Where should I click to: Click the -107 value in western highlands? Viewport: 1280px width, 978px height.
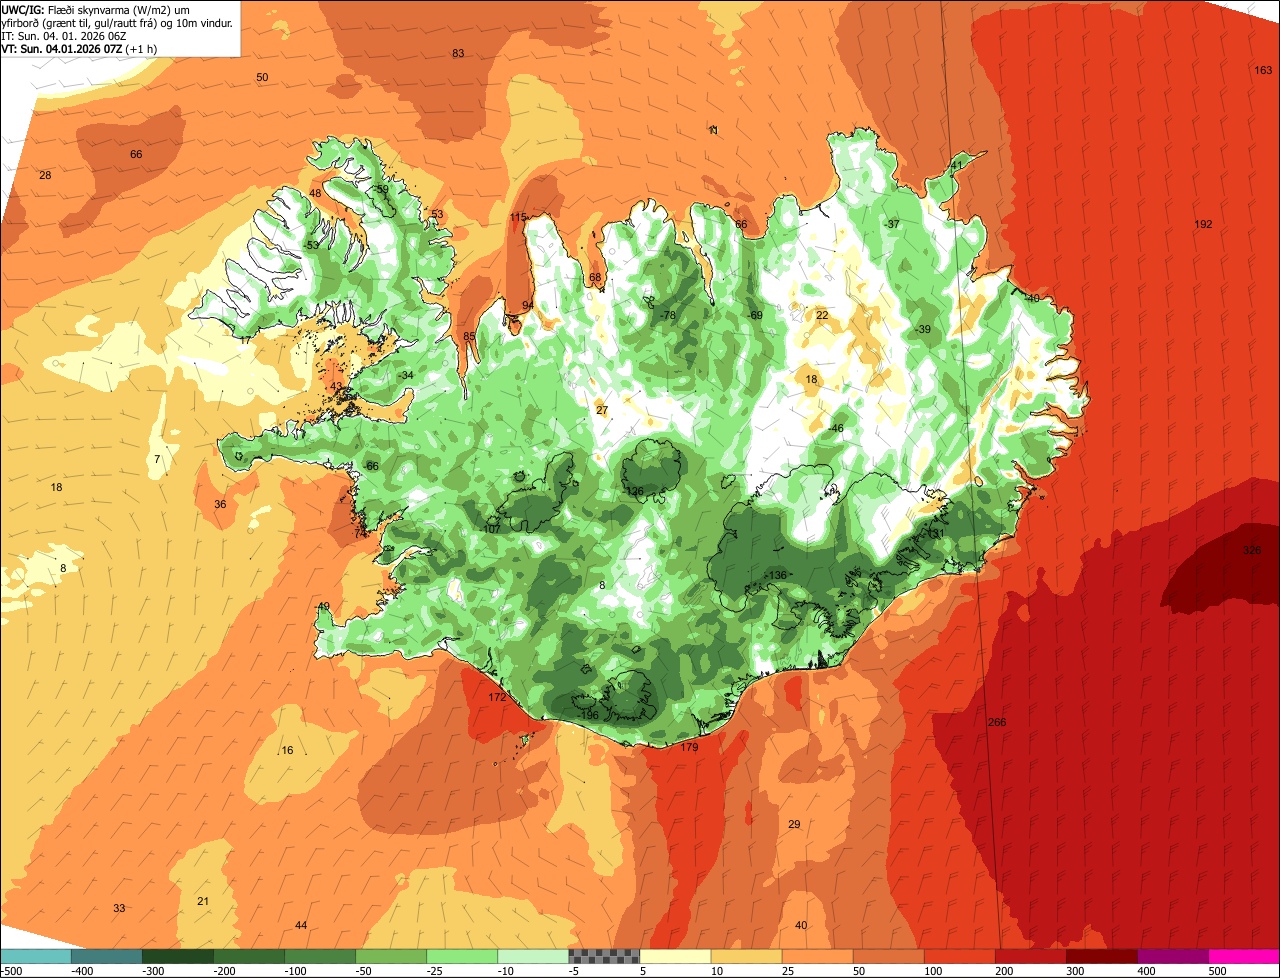(489, 528)
